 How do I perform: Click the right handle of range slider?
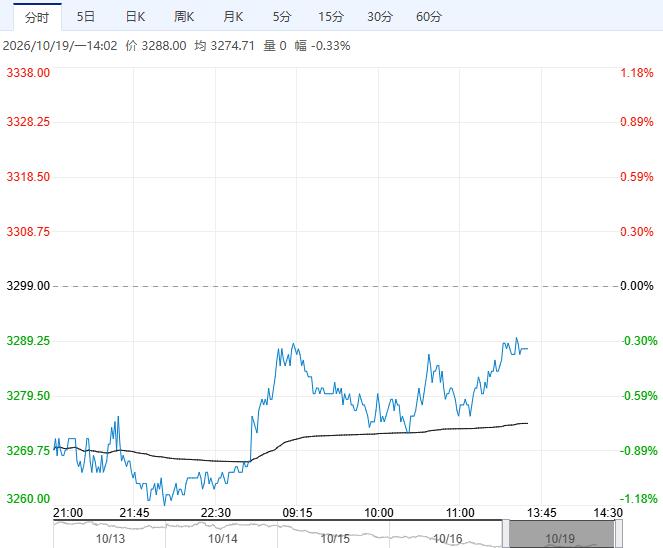pyautogui.click(x=618, y=534)
